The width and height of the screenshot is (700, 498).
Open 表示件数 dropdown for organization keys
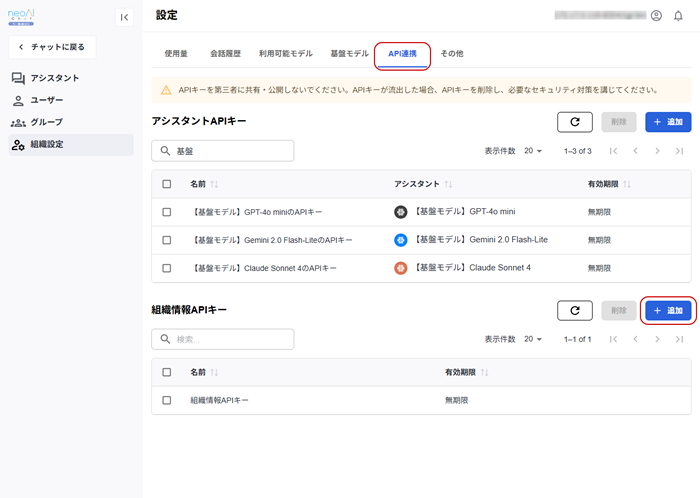pos(533,339)
